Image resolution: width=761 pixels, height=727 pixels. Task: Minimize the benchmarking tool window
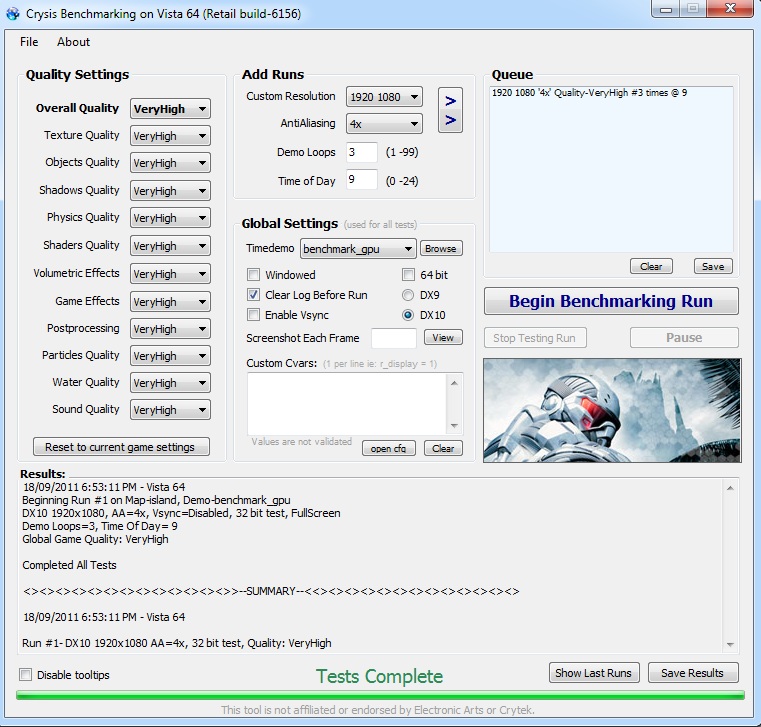[x=666, y=9]
